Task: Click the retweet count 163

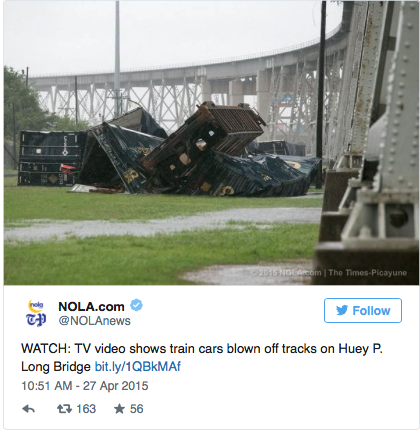Action: click(x=86, y=409)
